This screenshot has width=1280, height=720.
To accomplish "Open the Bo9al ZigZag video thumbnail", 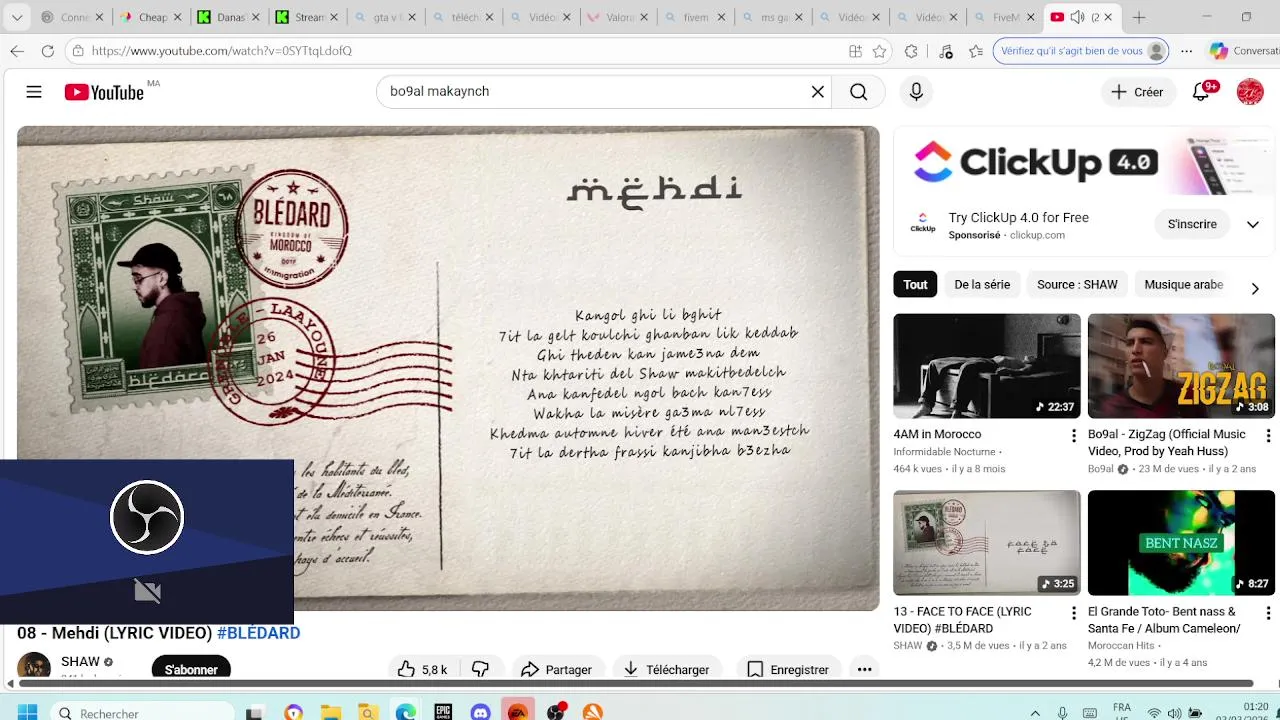I will (x=1181, y=366).
